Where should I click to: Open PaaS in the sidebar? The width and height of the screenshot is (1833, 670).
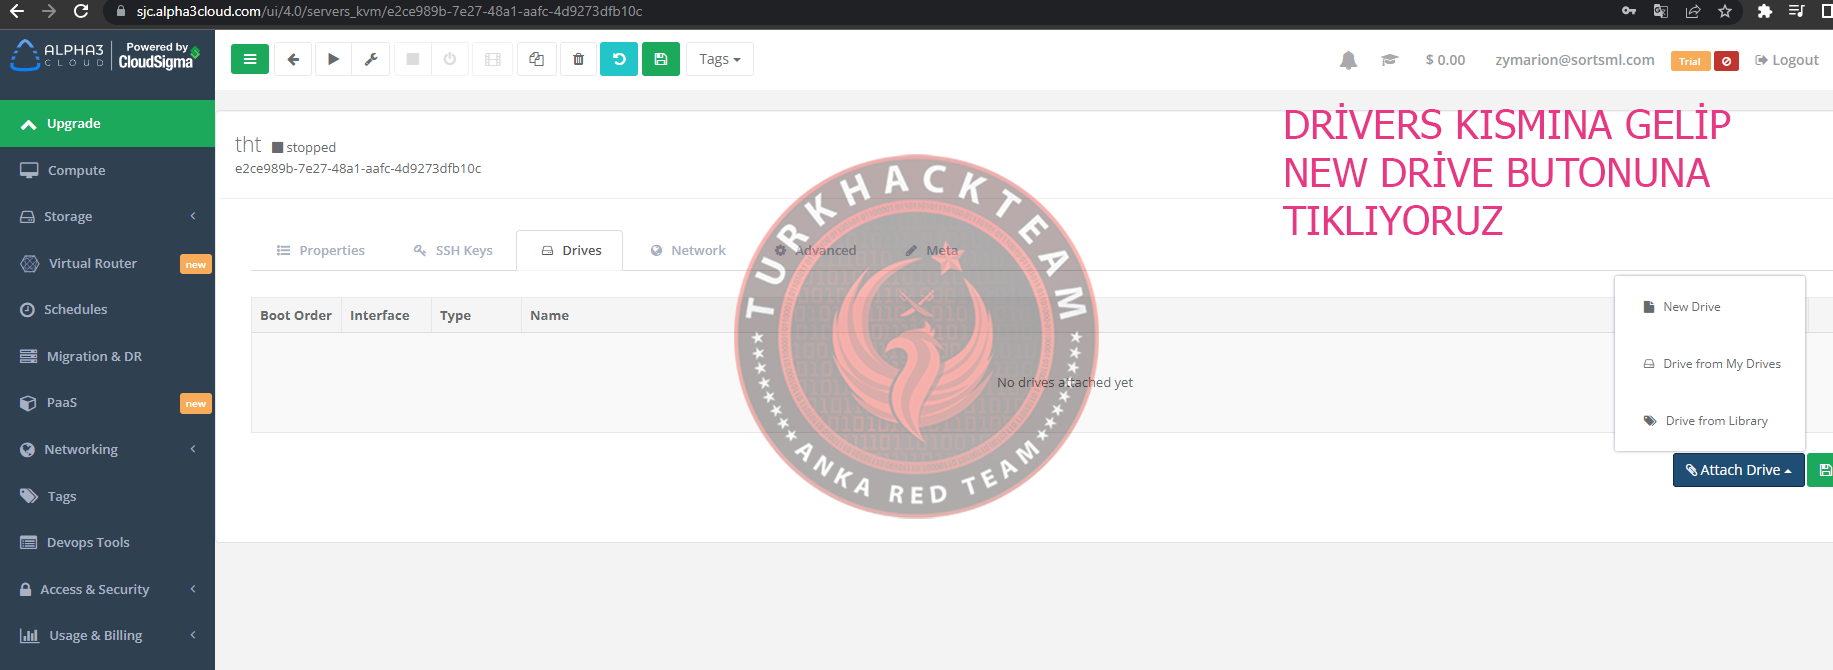tap(107, 402)
